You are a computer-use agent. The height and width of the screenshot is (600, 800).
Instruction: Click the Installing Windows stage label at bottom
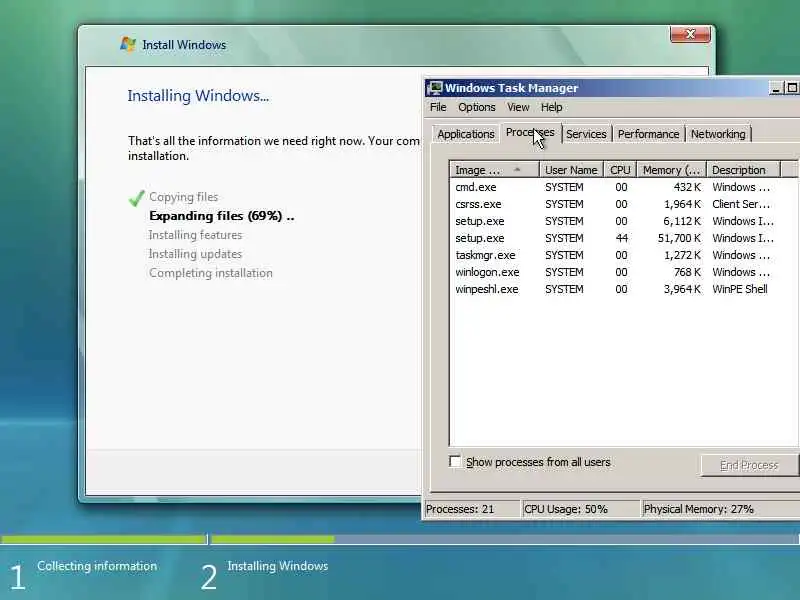coord(278,566)
